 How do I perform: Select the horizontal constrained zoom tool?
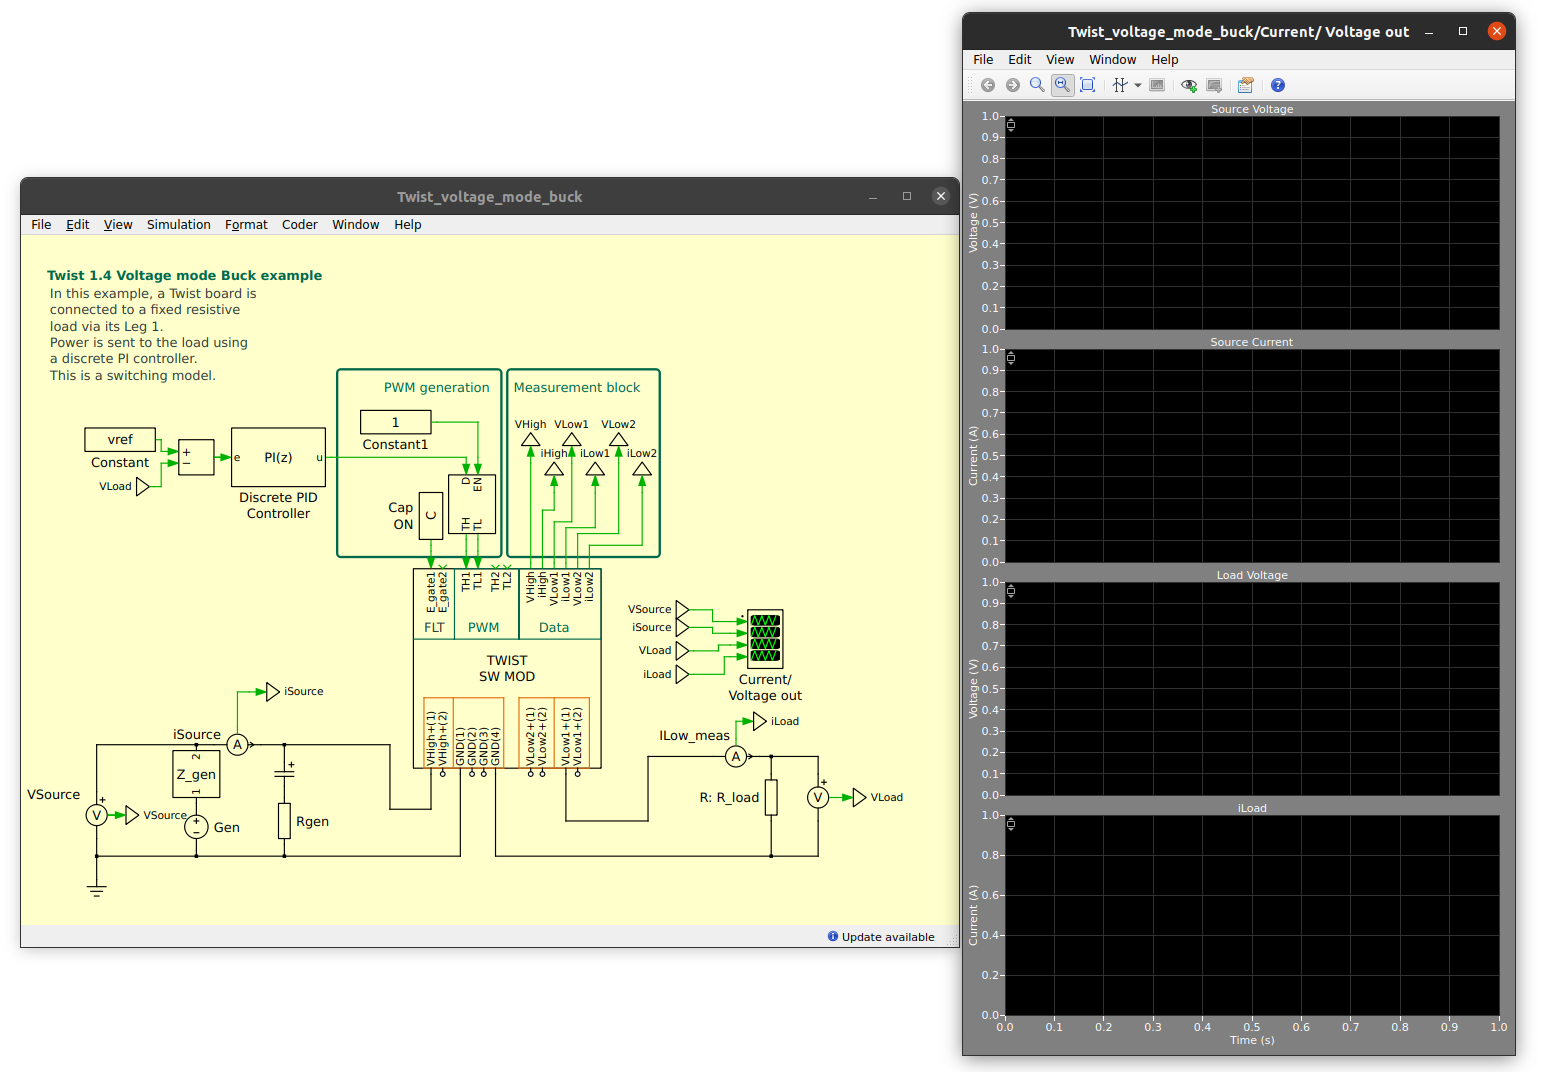1062,85
